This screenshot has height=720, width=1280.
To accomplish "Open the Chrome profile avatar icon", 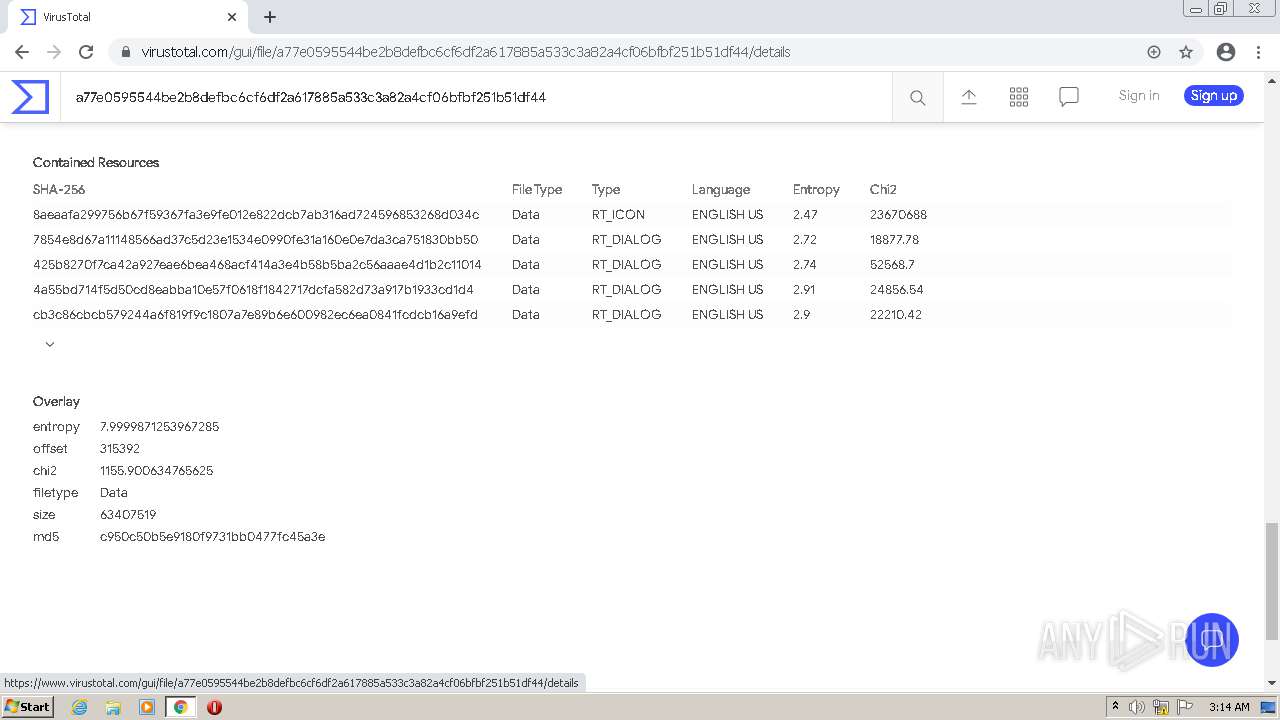I will (1226, 52).
